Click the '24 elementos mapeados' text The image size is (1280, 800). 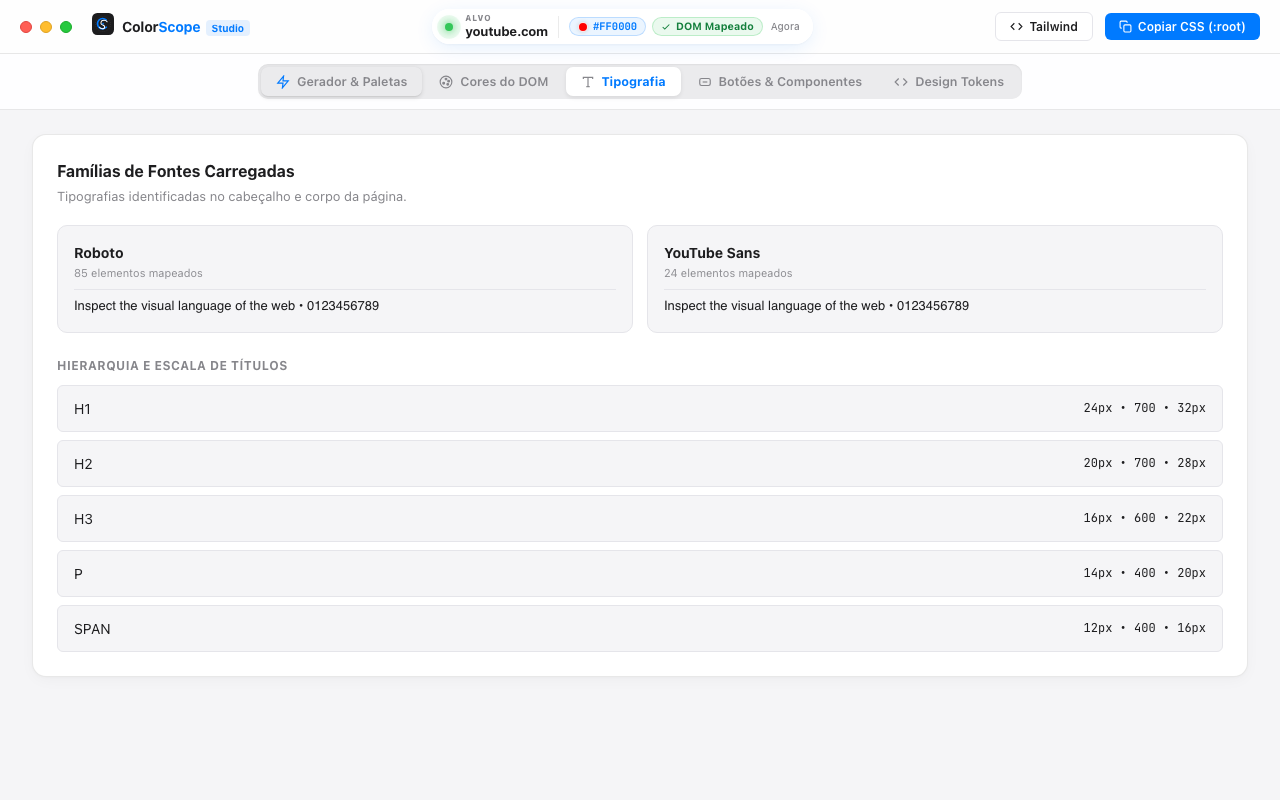tap(728, 273)
